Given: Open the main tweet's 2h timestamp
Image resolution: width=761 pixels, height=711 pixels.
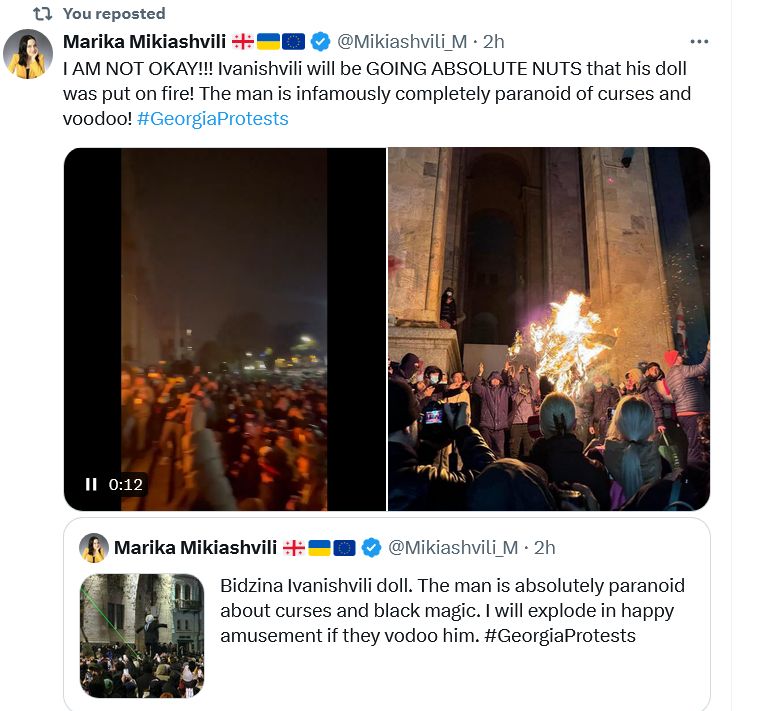Looking at the screenshot, I should click(493, 41).
